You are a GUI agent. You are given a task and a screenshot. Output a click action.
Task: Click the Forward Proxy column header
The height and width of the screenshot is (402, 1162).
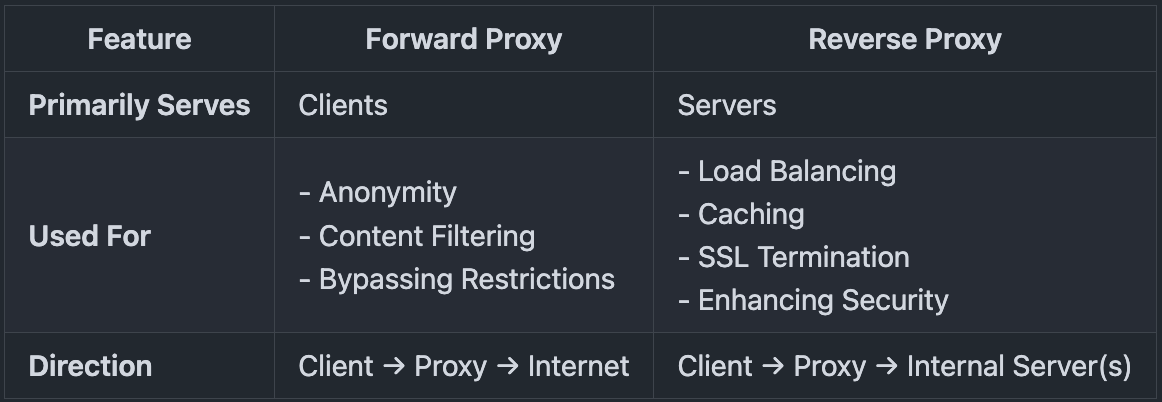click(464, 40)
